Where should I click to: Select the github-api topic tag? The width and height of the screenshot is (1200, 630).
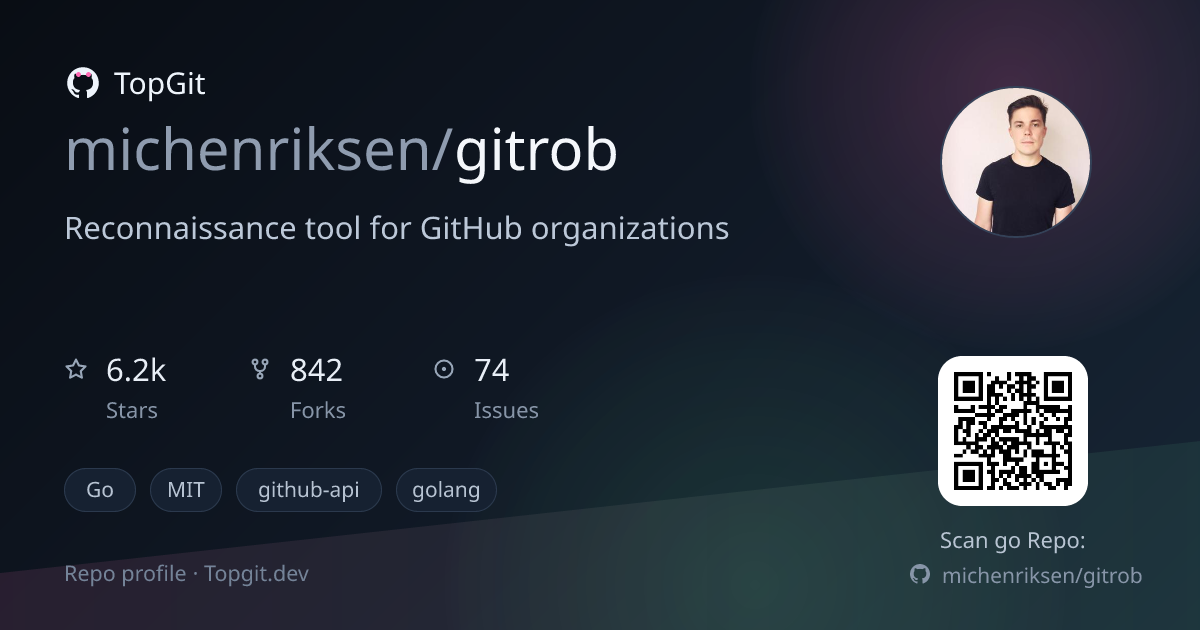click(309, 490)
